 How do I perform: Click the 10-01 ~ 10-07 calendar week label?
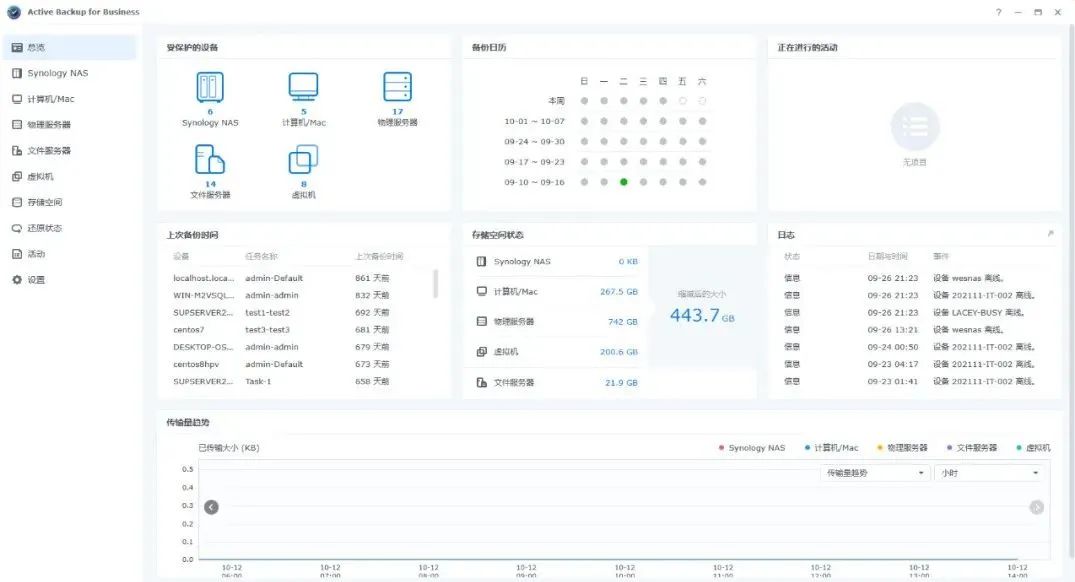coord(534,121)
